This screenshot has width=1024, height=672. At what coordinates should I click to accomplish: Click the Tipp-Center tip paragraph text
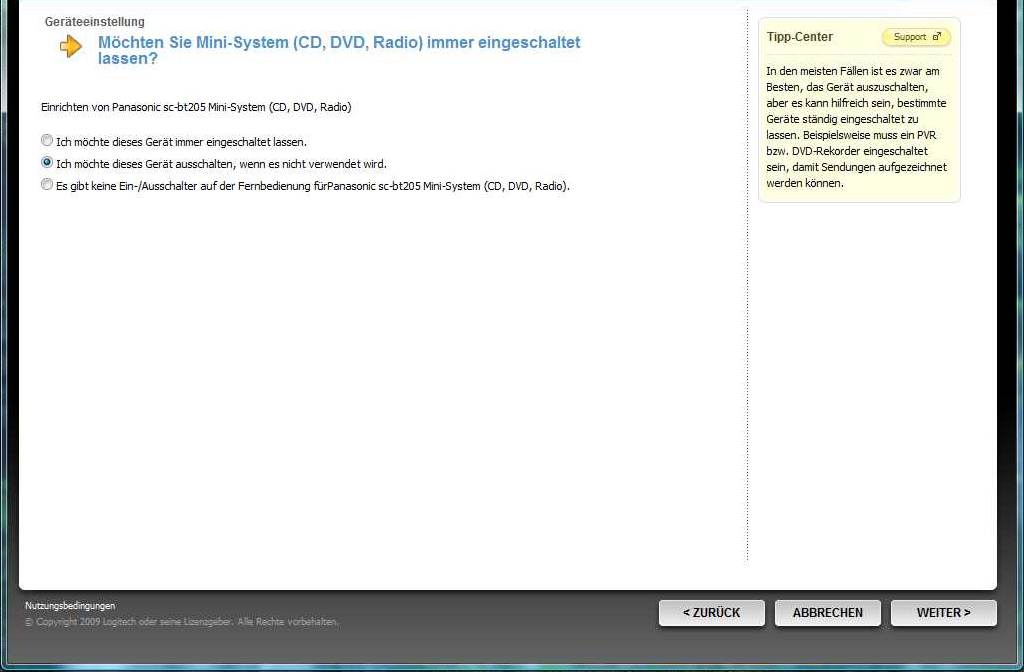(x=856, y=127)
